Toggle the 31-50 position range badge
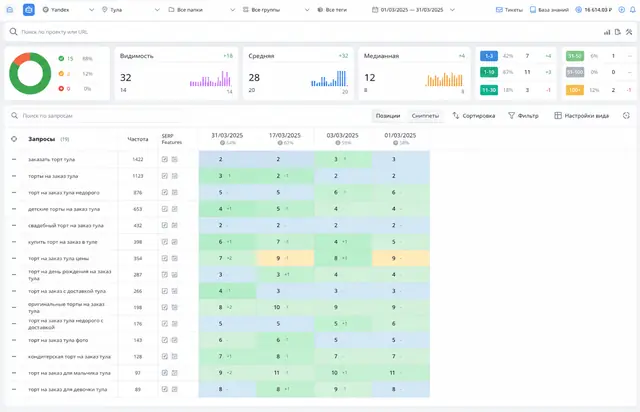Screen dimensions: 640x412 click(575, 56)
